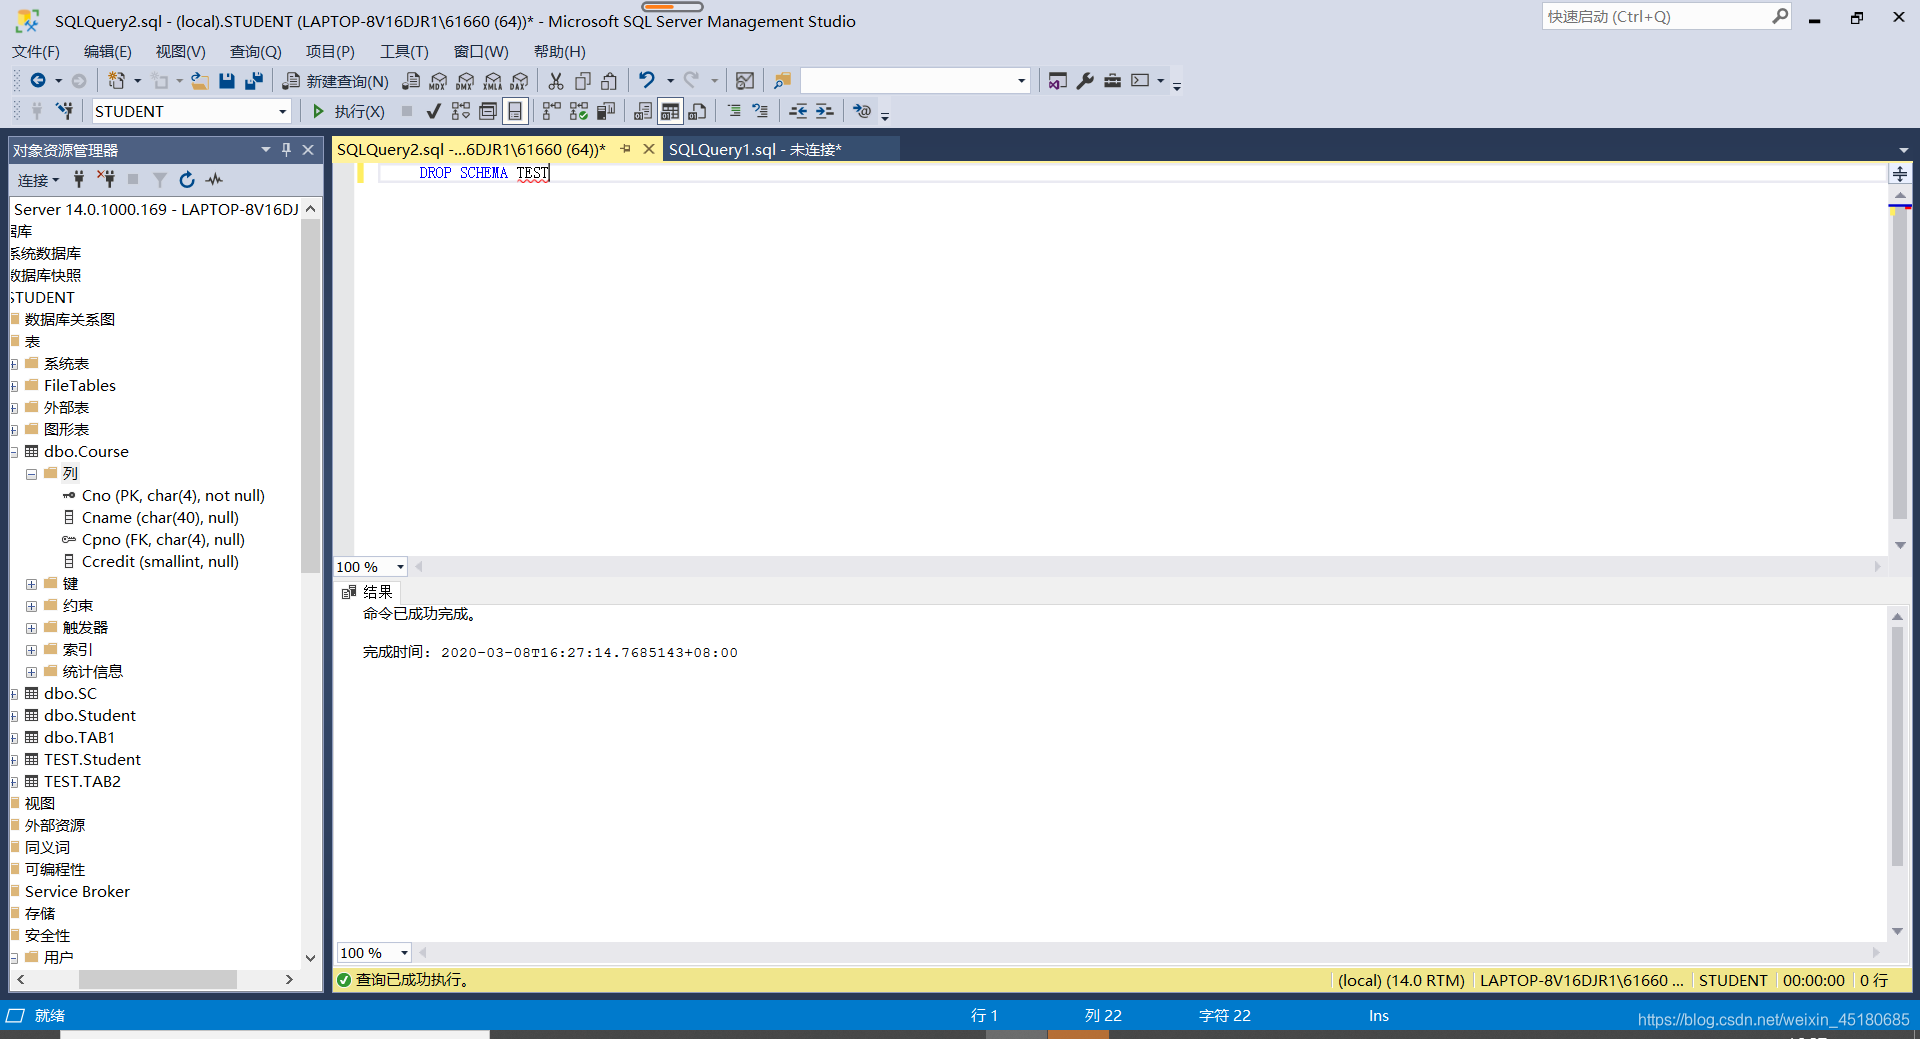Click the 执行(X) execute button
Image resolution: width=1920 pixels, height=1039 pixels.
point(348,111)
